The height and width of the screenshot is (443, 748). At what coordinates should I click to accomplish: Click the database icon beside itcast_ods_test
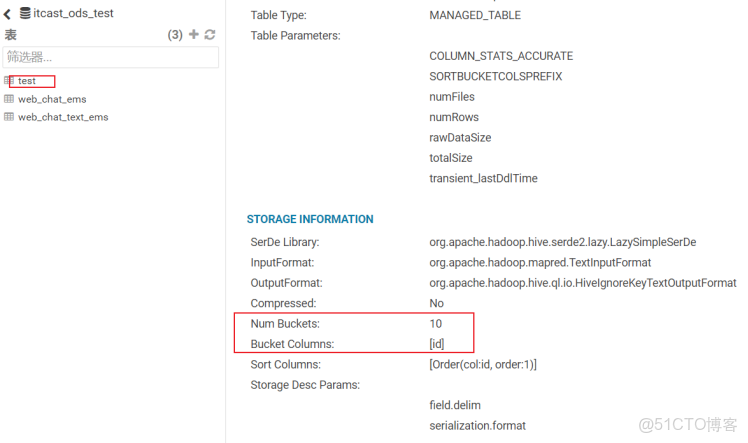click(25, 15)
